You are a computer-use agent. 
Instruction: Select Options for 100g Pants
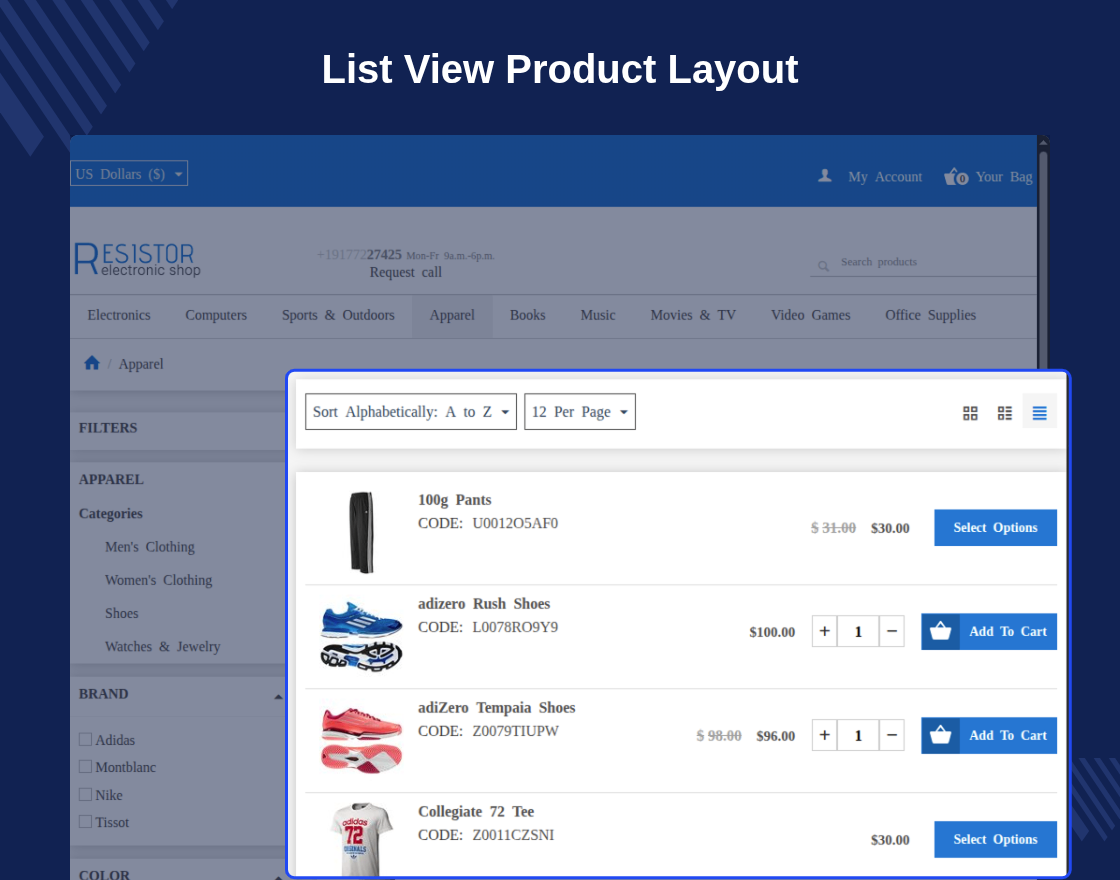point(995,527)
